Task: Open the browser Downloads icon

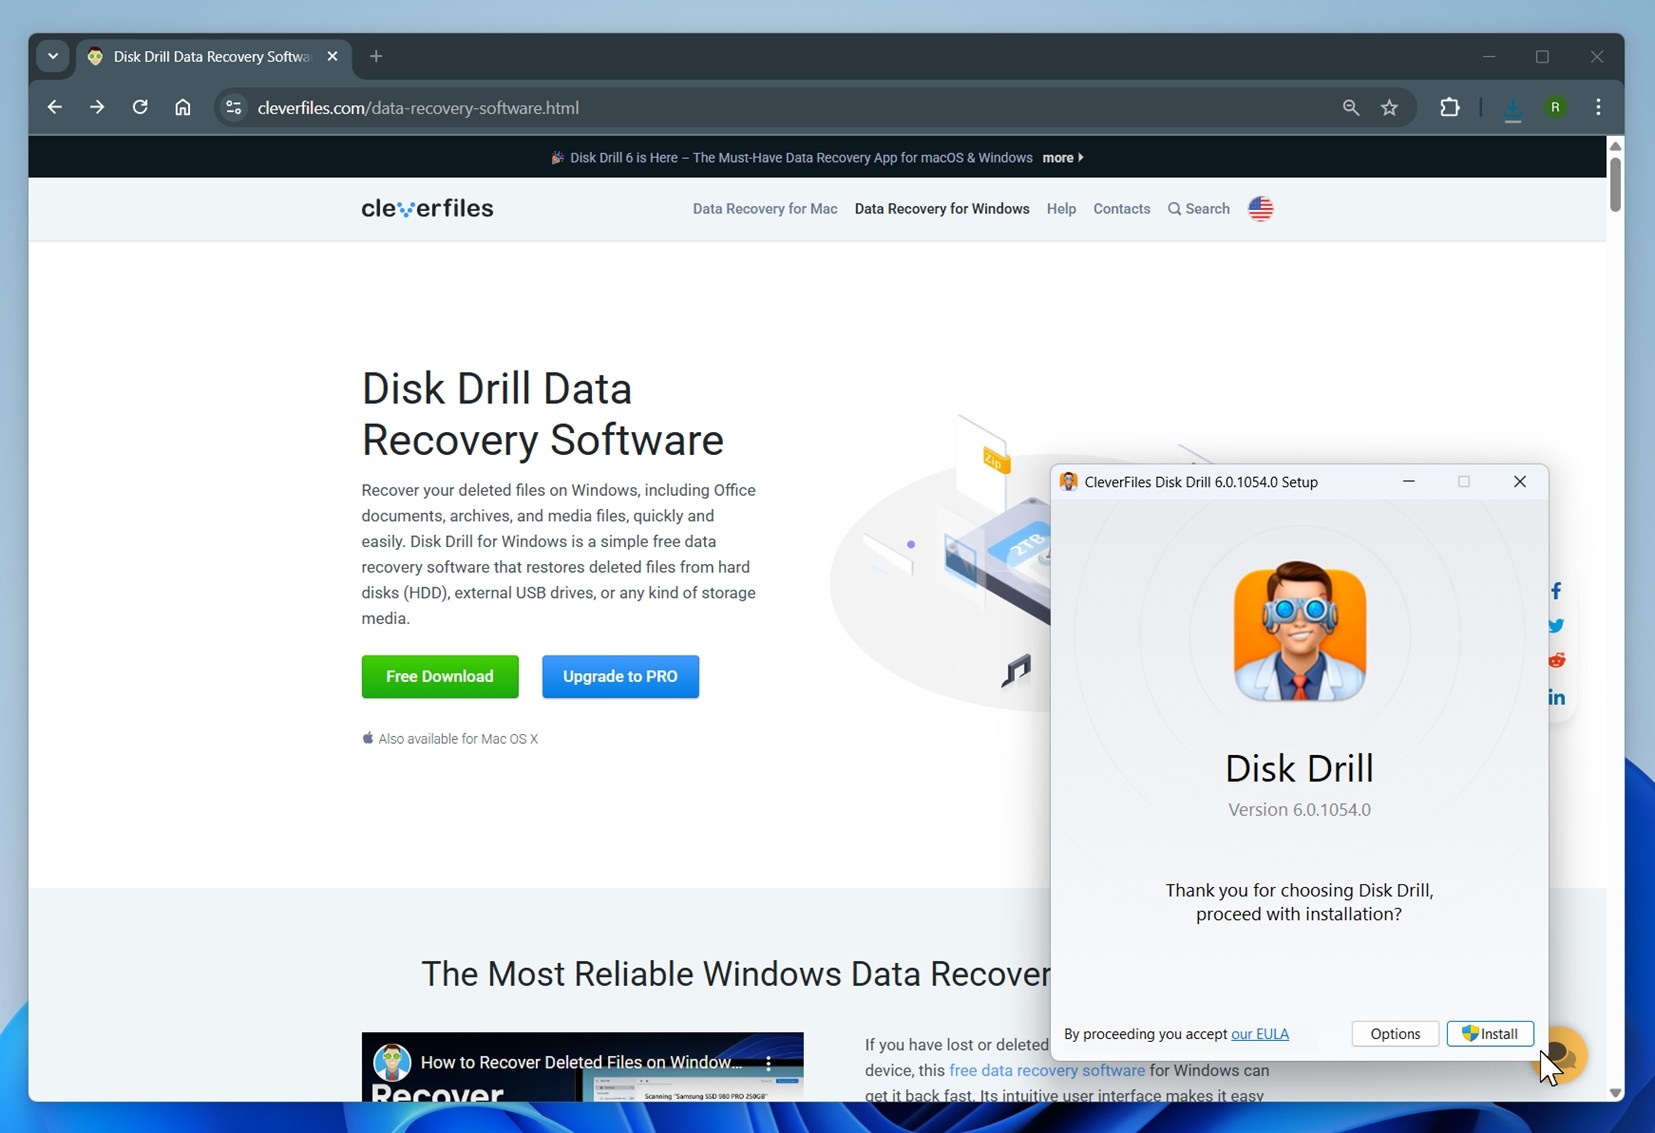Action: pyautogui.click(x=1512, y=107)
